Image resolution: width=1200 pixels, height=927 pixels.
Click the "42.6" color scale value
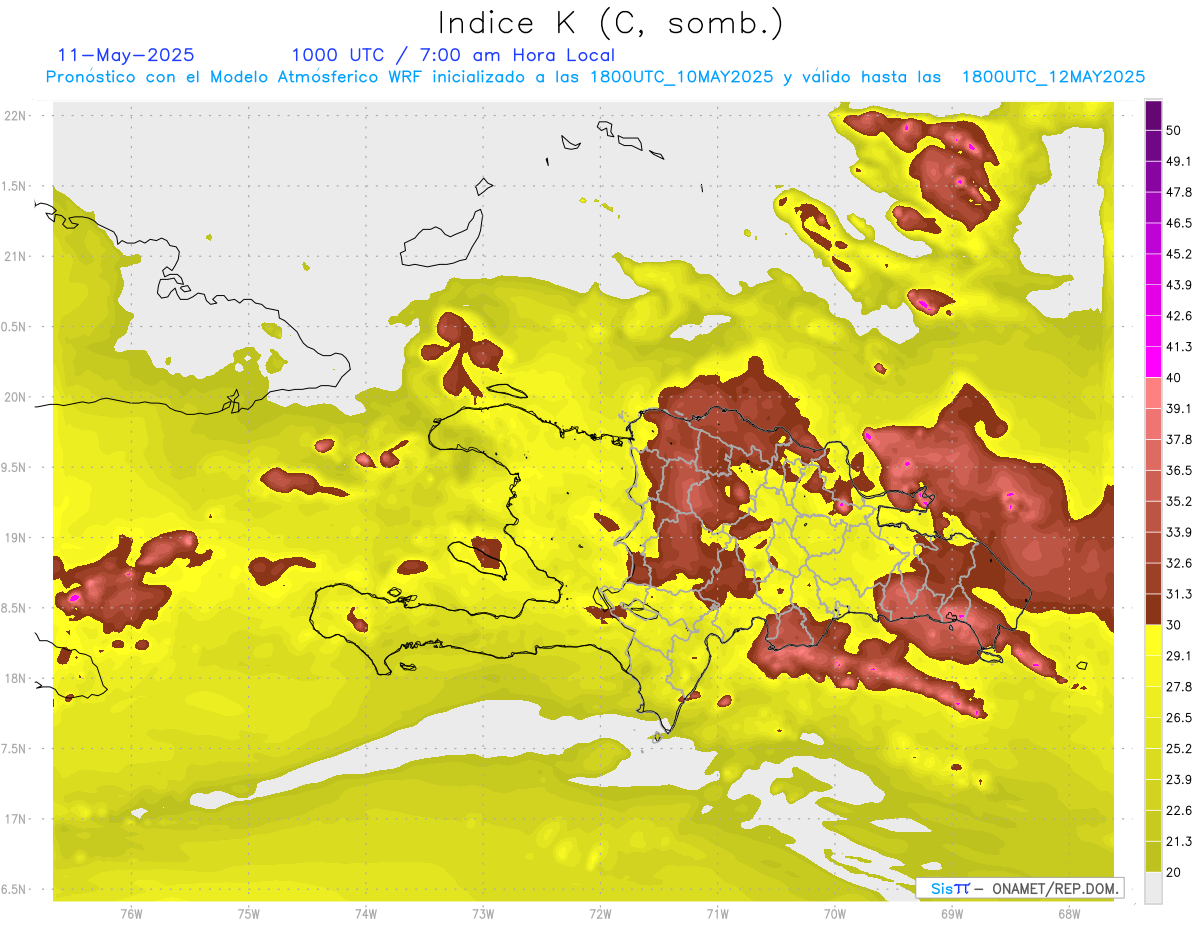point(1179,316)
